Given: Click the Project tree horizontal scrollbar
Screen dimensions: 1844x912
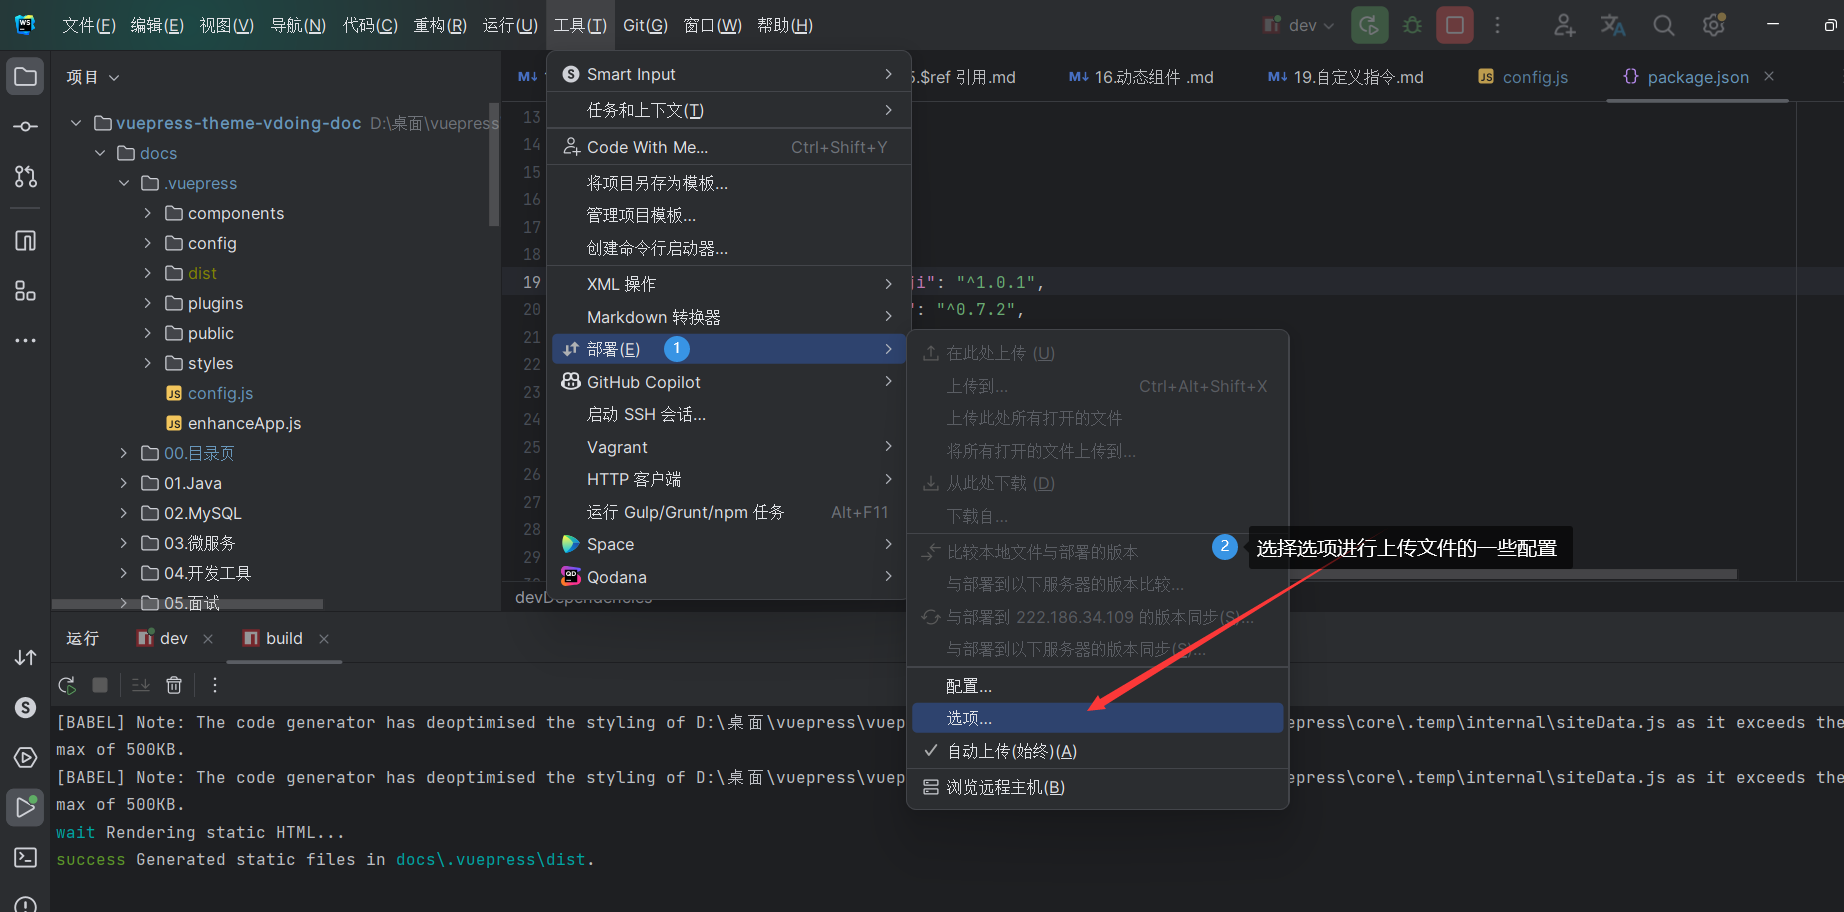Looking at the screenshot, I should (187, 604).
